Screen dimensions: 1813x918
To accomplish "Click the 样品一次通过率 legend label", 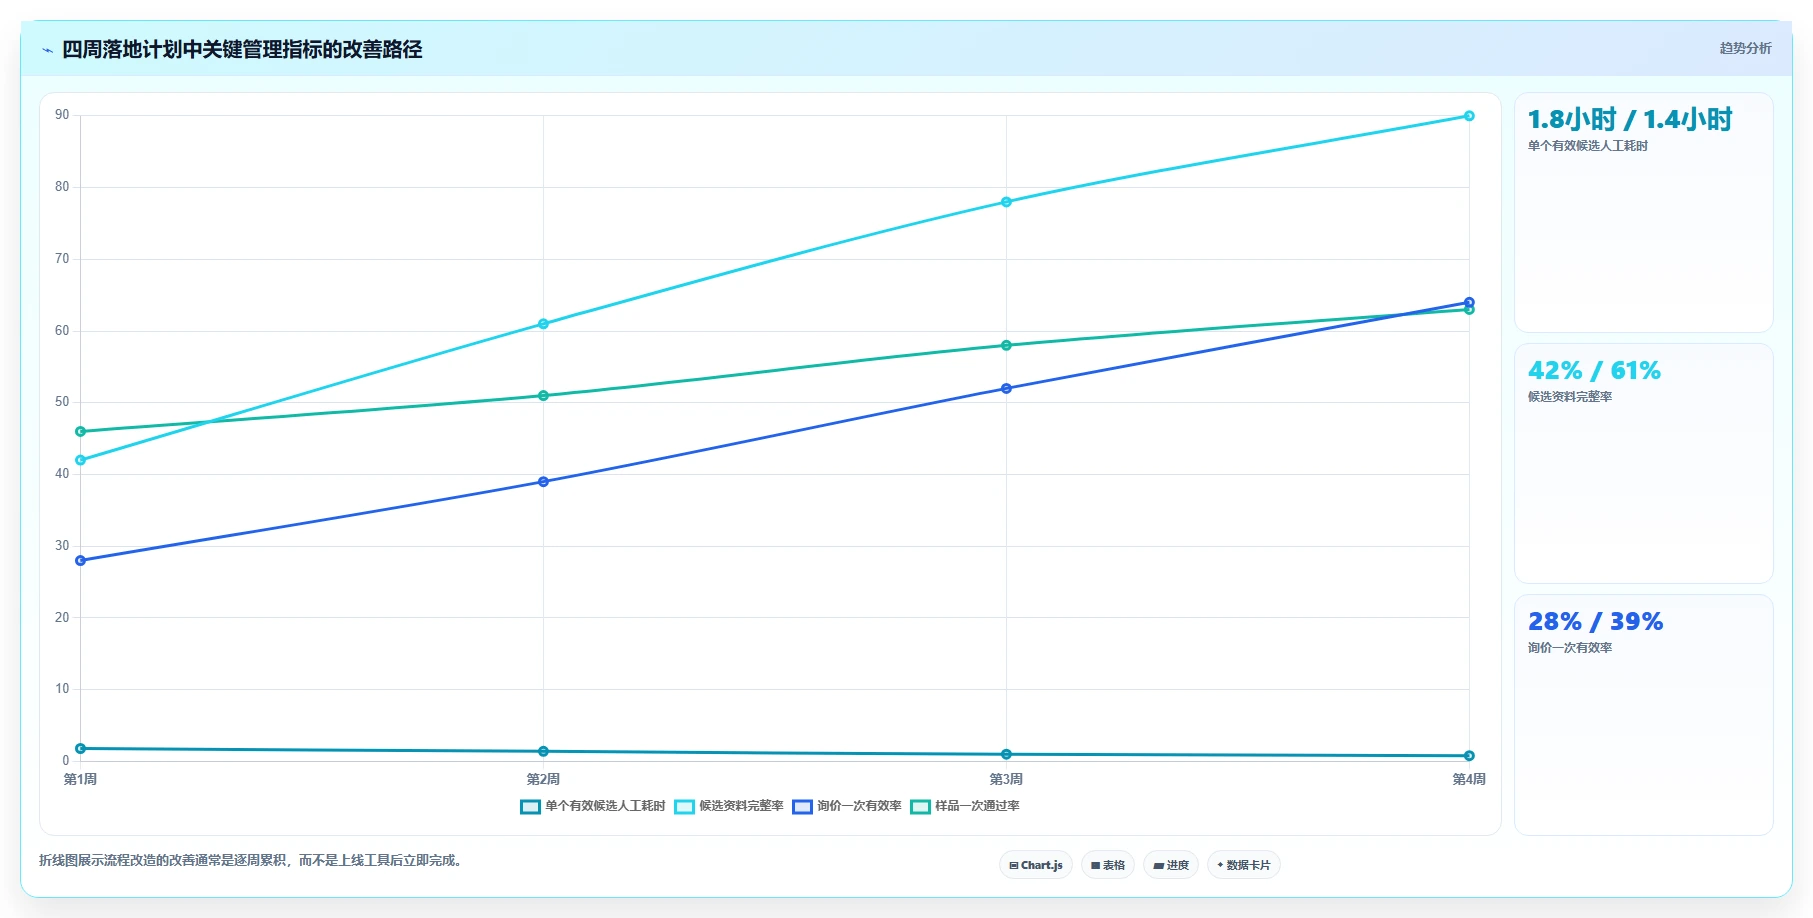I will tap(977, 806).
